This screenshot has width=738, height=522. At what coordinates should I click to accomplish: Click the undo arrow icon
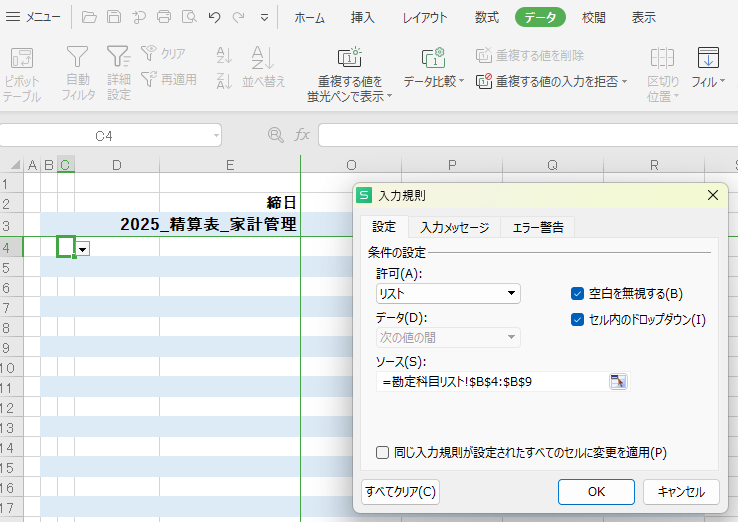pos(214,17)
